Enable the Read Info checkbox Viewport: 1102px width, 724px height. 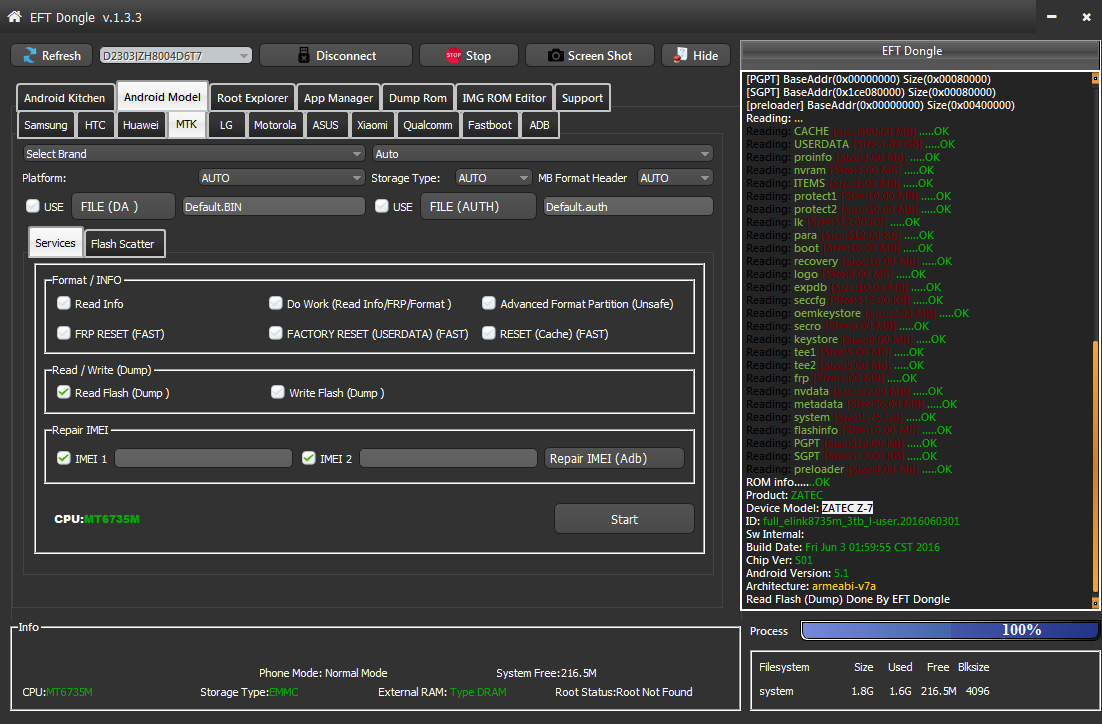64,303
